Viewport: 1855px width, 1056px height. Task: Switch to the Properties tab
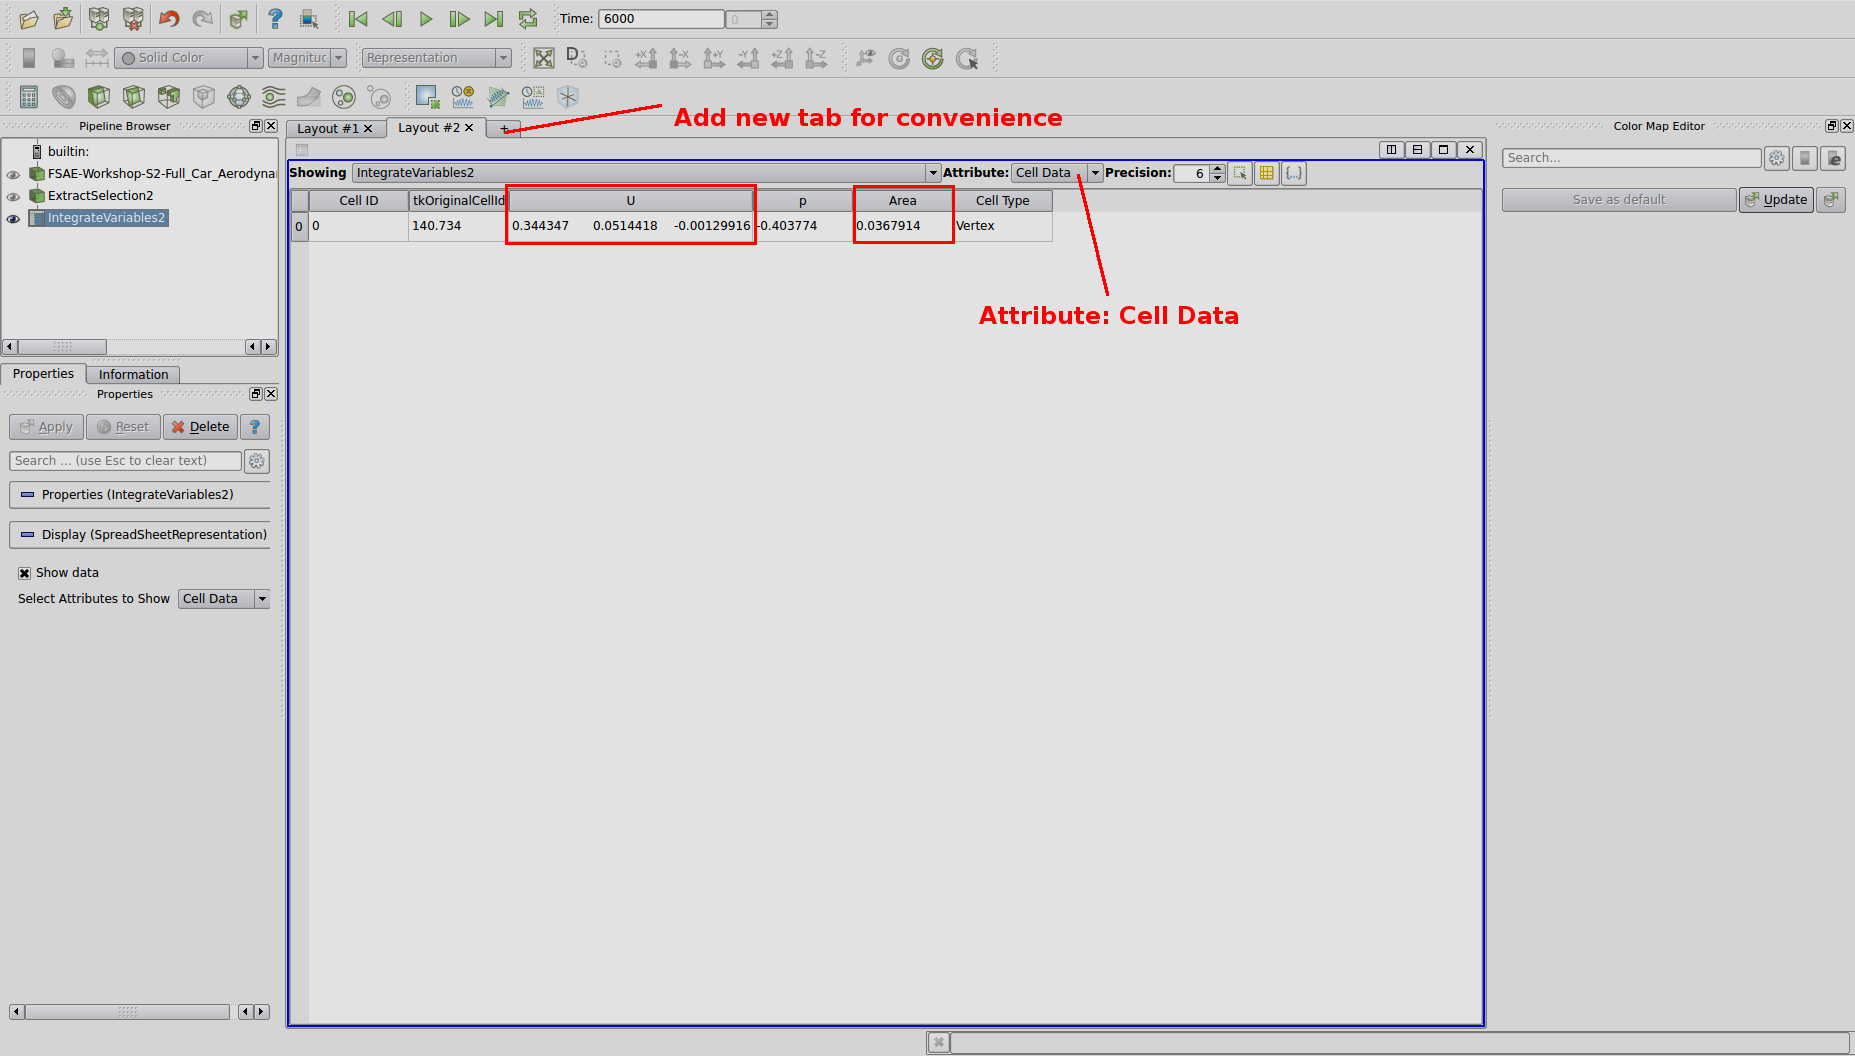43,374
